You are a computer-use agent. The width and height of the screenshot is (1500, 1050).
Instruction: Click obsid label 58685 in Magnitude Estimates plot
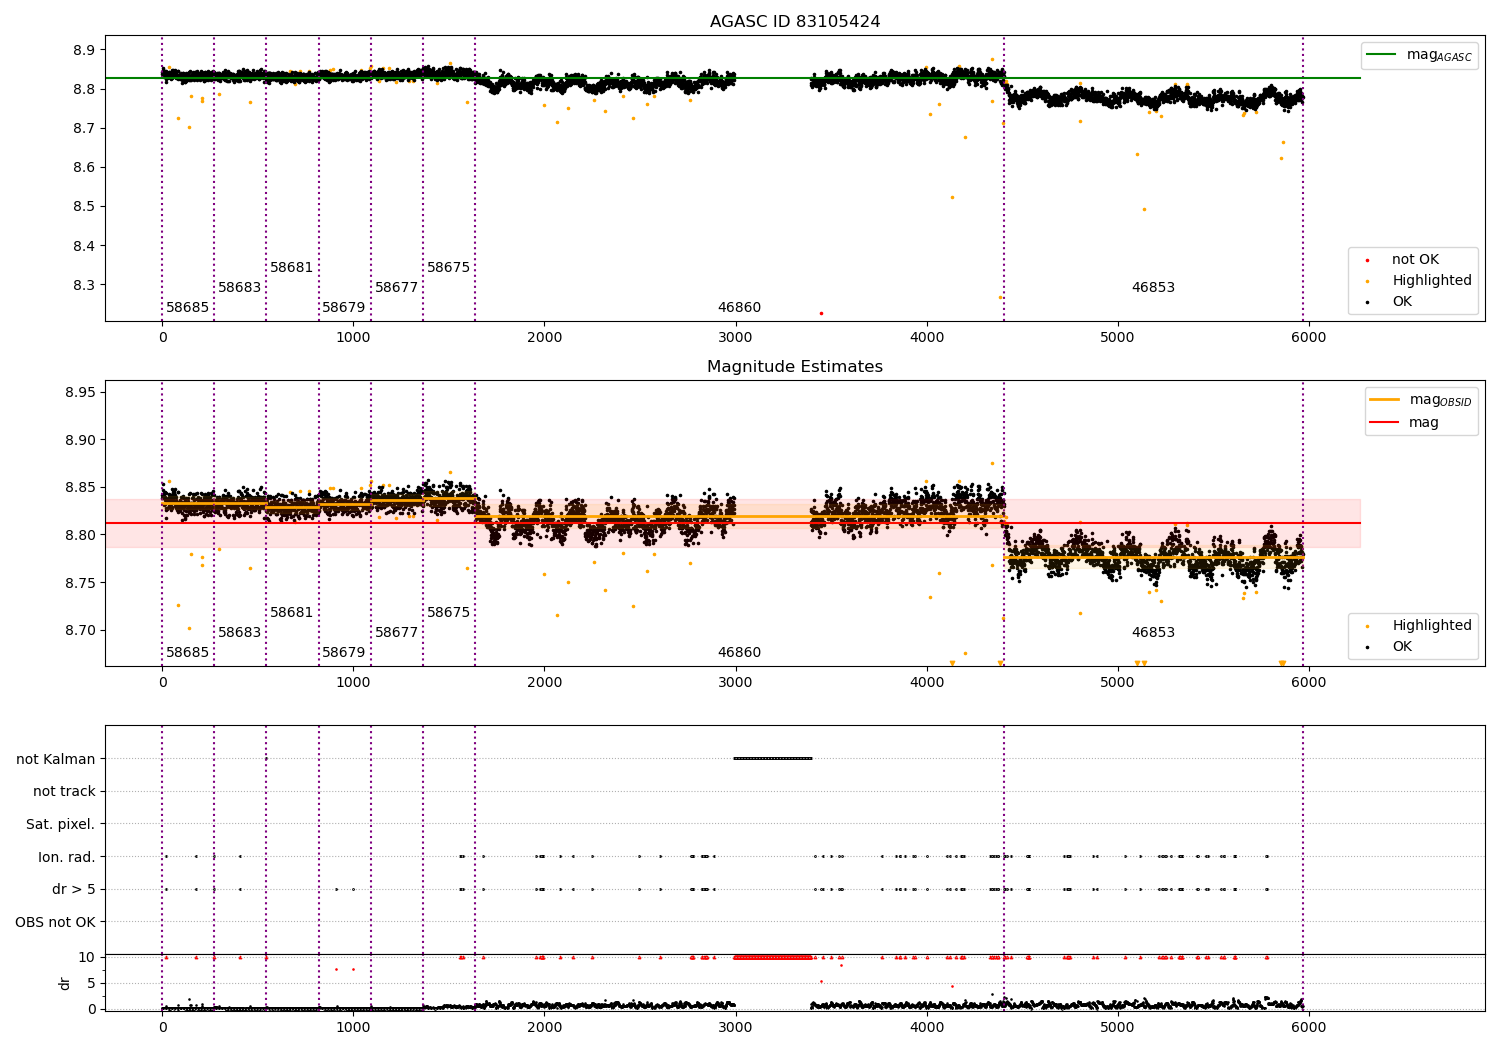[188, 653]
